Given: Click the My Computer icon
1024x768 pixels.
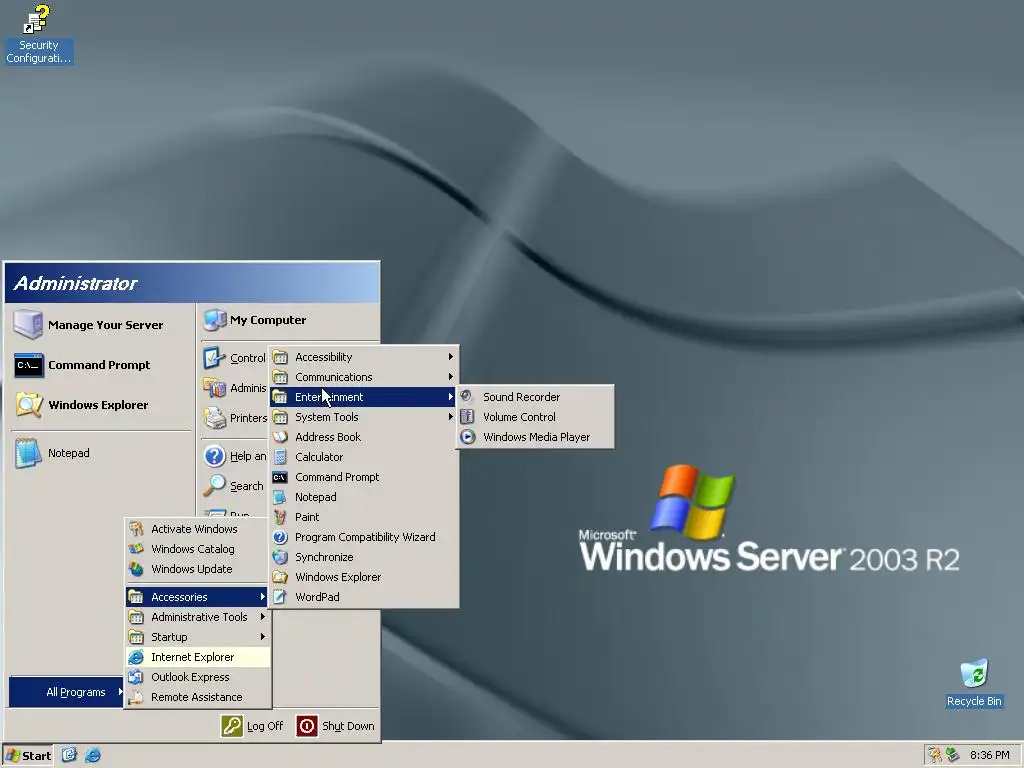Looking at the screenshot, I should (x=215, y=319).
